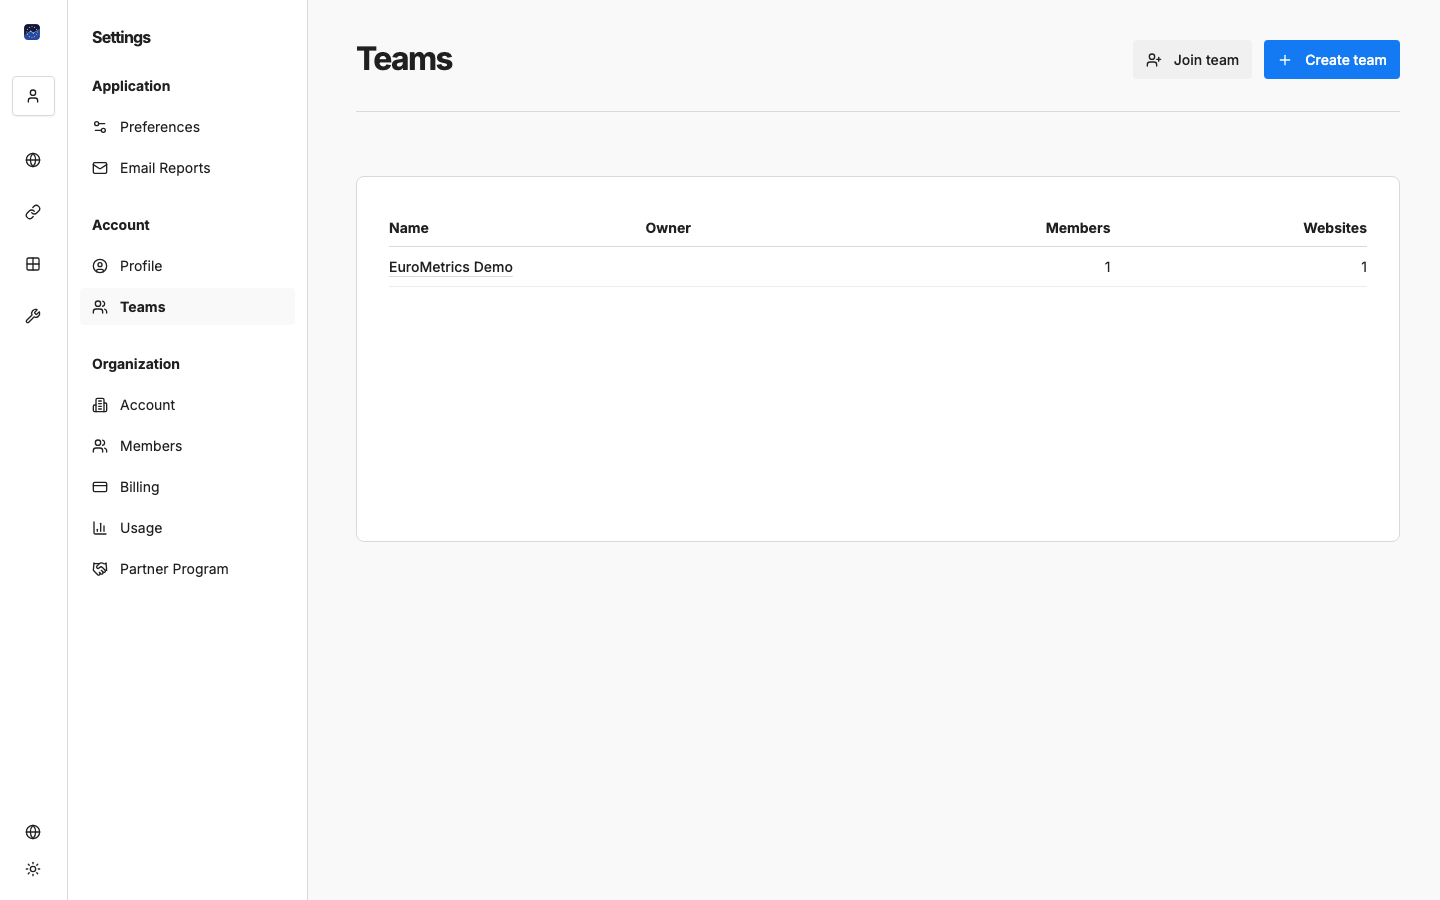Click the Owner column header
This screenshot has width=1440, height=900.
668,228
